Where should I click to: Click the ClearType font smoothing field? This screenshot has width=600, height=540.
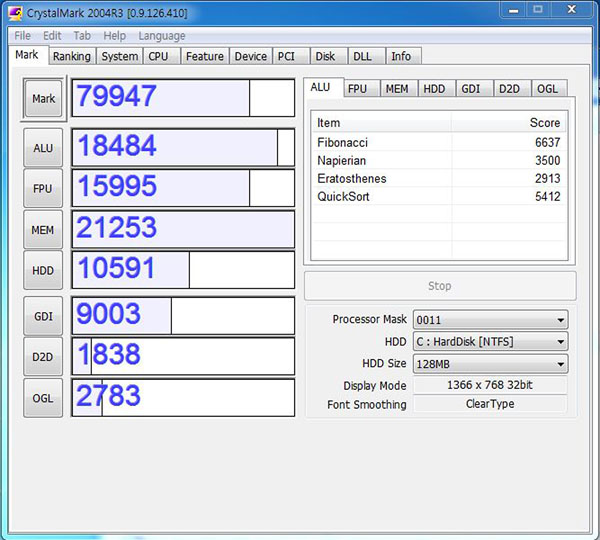click(x=490, y=404)
